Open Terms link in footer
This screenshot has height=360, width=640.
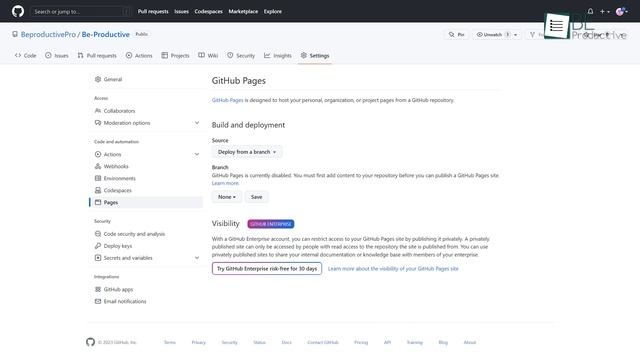coord(170,342)
